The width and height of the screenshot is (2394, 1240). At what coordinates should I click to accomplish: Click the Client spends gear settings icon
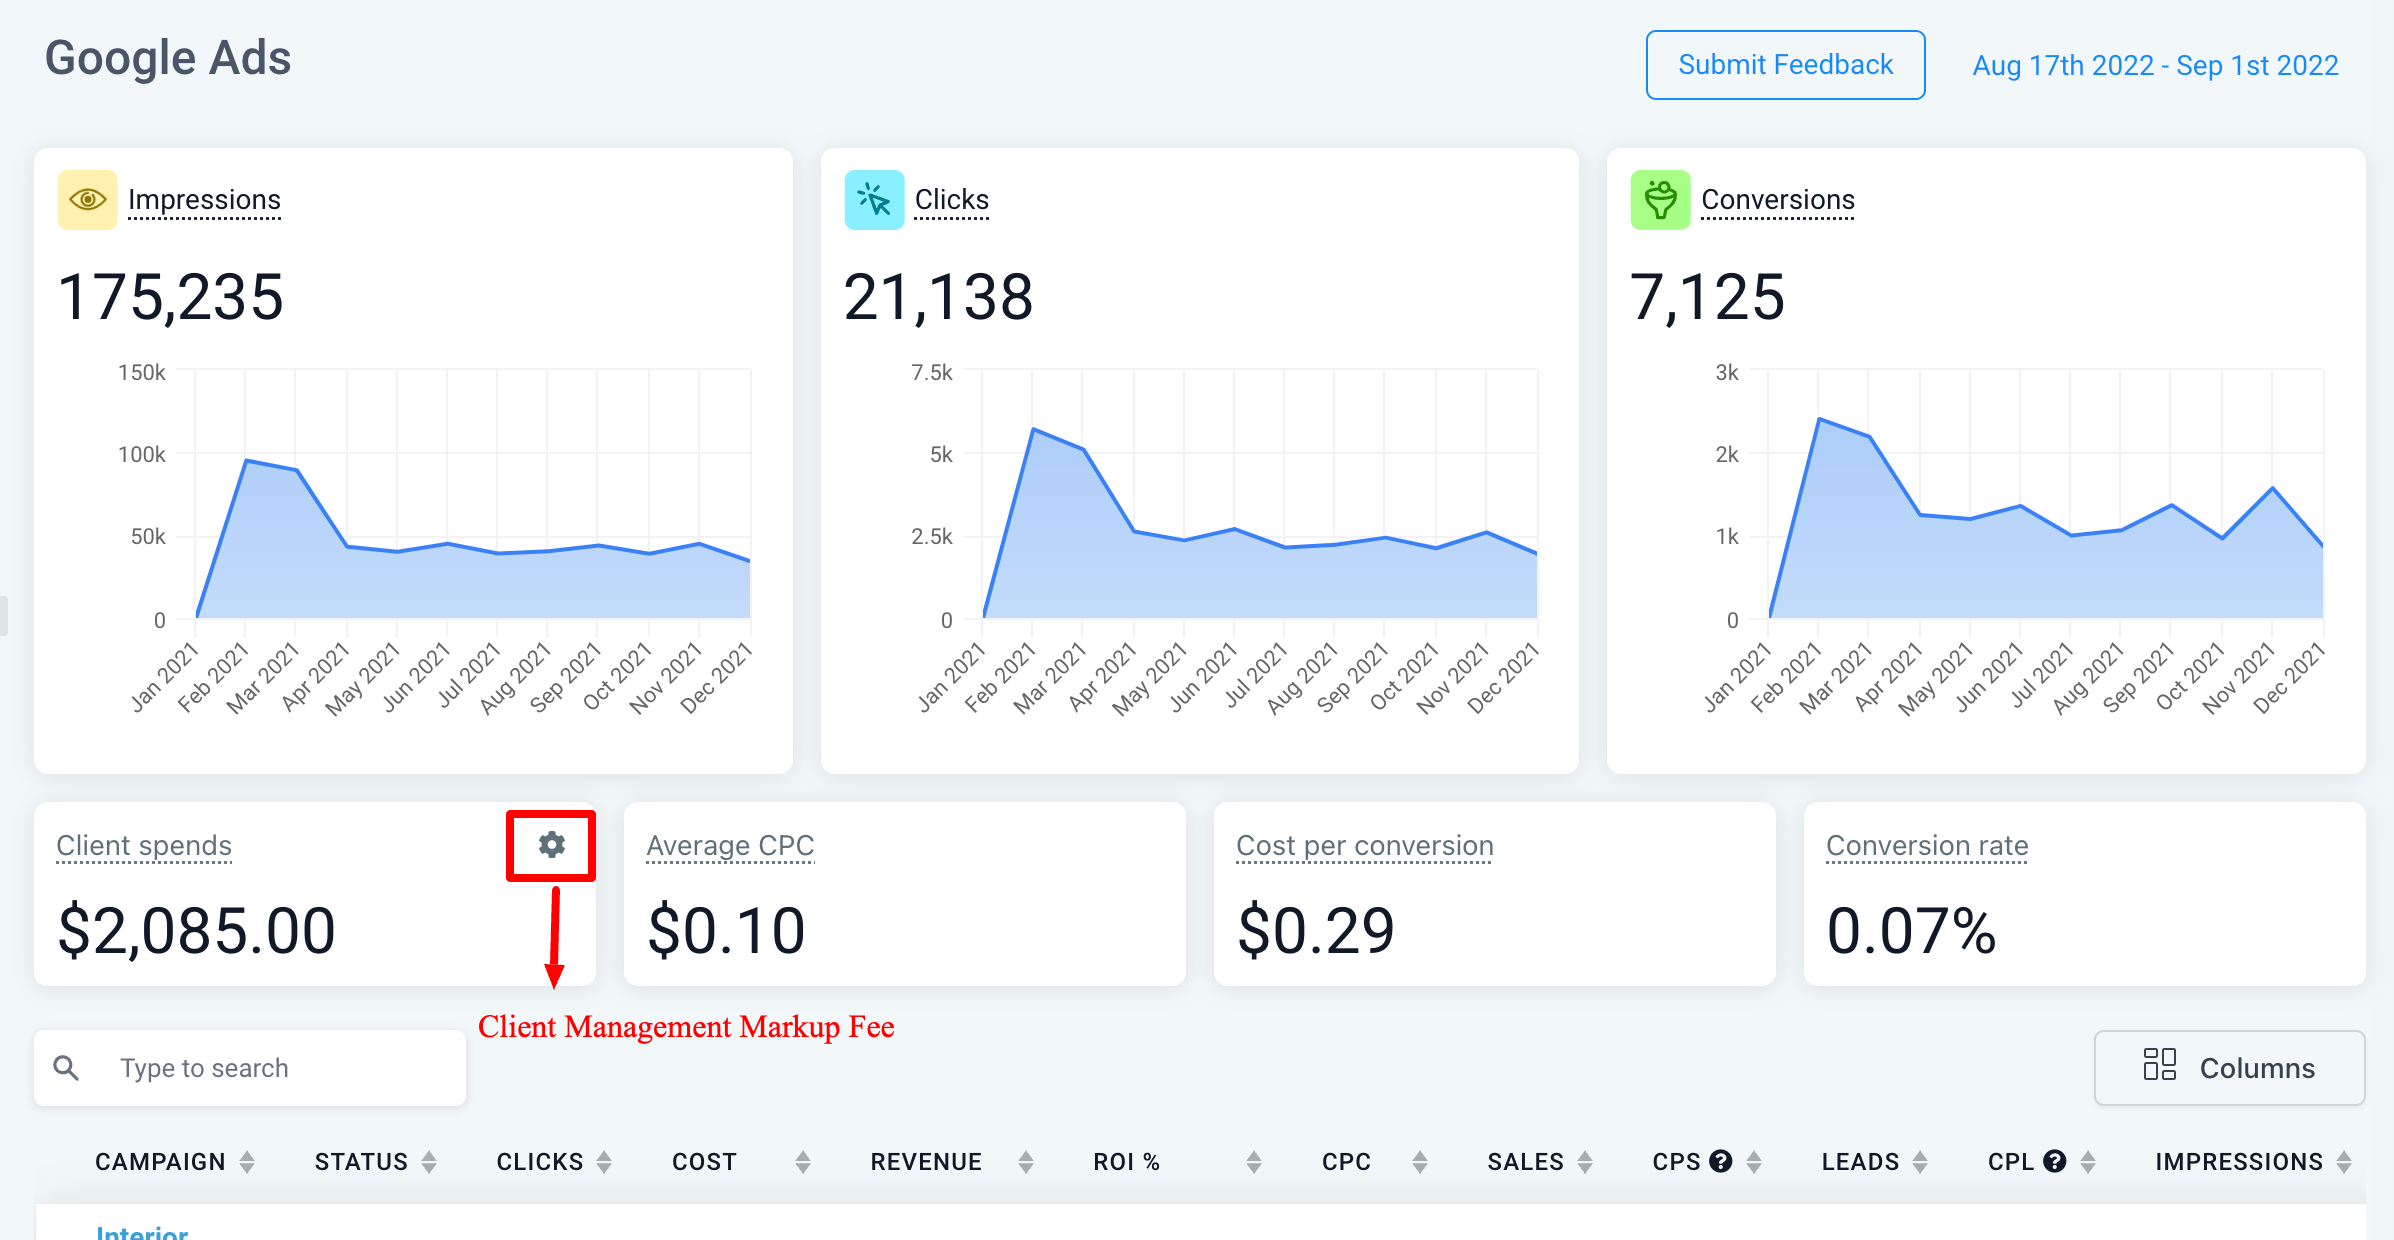click(x=551, y=845)
